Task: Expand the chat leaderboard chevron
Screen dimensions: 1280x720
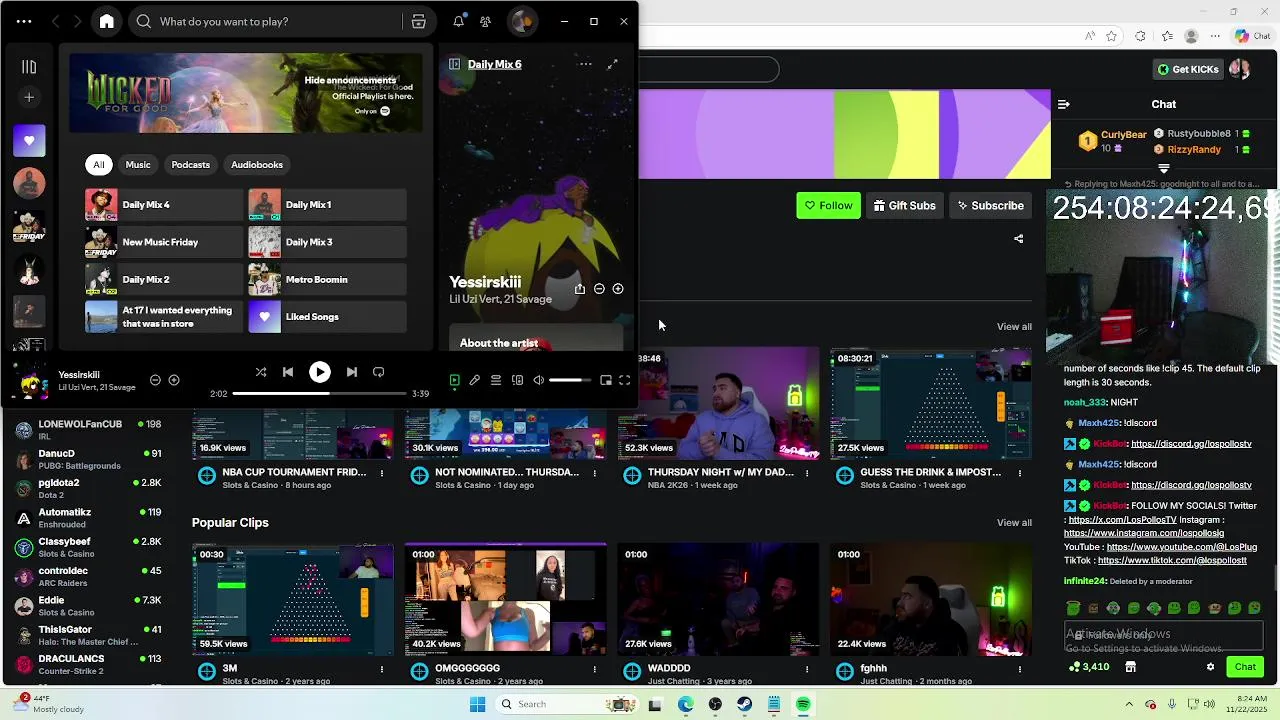Action: (1163, 169)
